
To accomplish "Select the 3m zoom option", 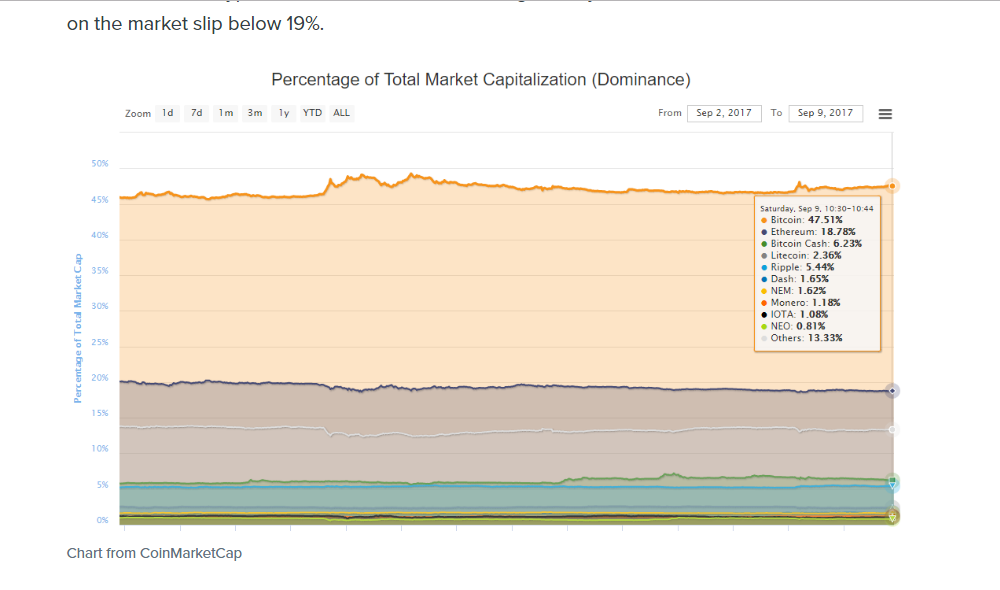I will 255,113.
